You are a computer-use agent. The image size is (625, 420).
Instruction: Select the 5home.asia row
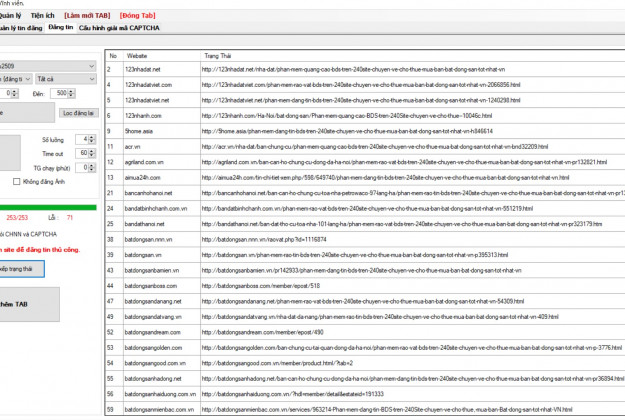(365, 131)
